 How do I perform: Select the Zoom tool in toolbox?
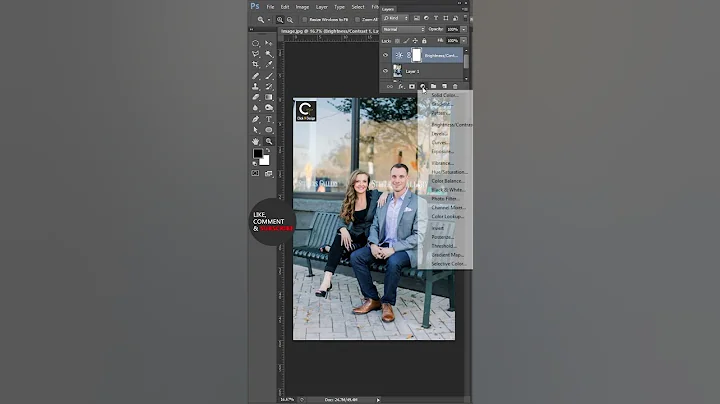click(x=269, y=141)
